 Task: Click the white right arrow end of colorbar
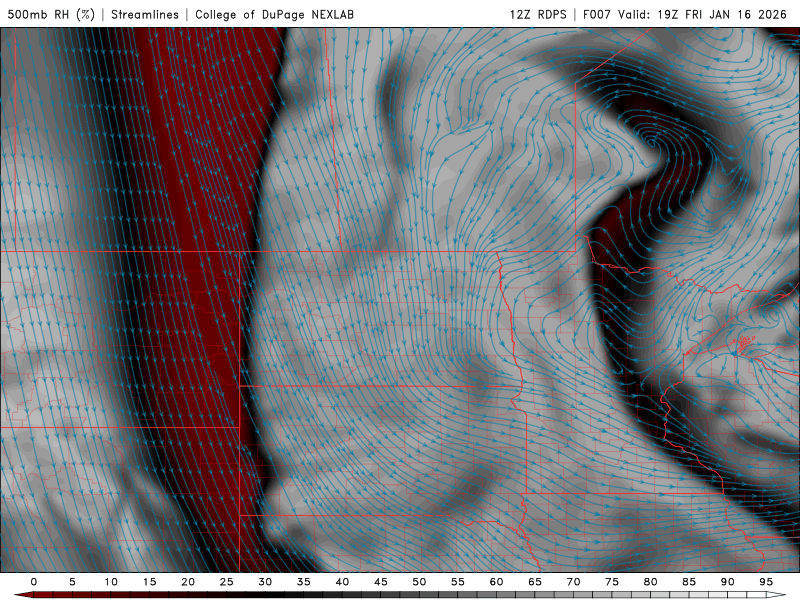click(776, 595)
